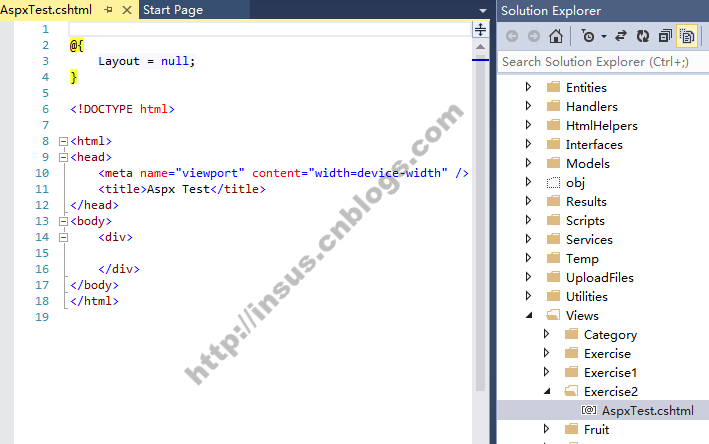Expand the UploadFiles folder arrow
The width and height of the screenshot is (709, 444).
tap(529, 276)
